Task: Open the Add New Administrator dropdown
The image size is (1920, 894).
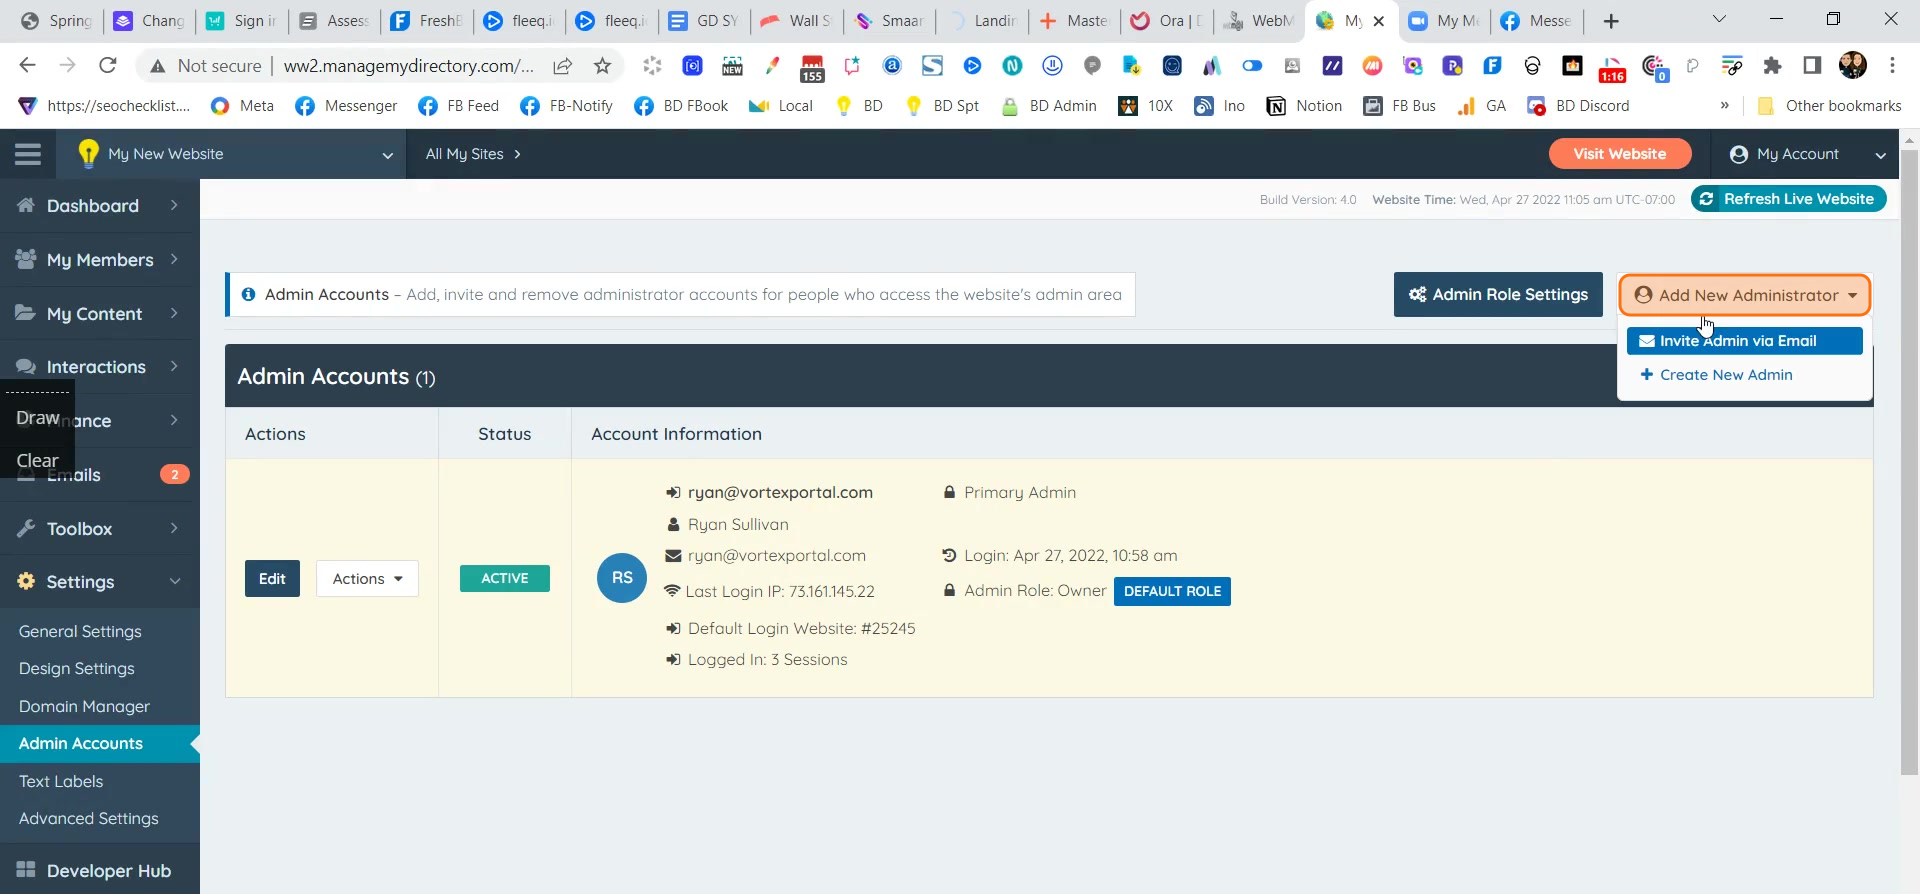Action: coord(1745,295)
